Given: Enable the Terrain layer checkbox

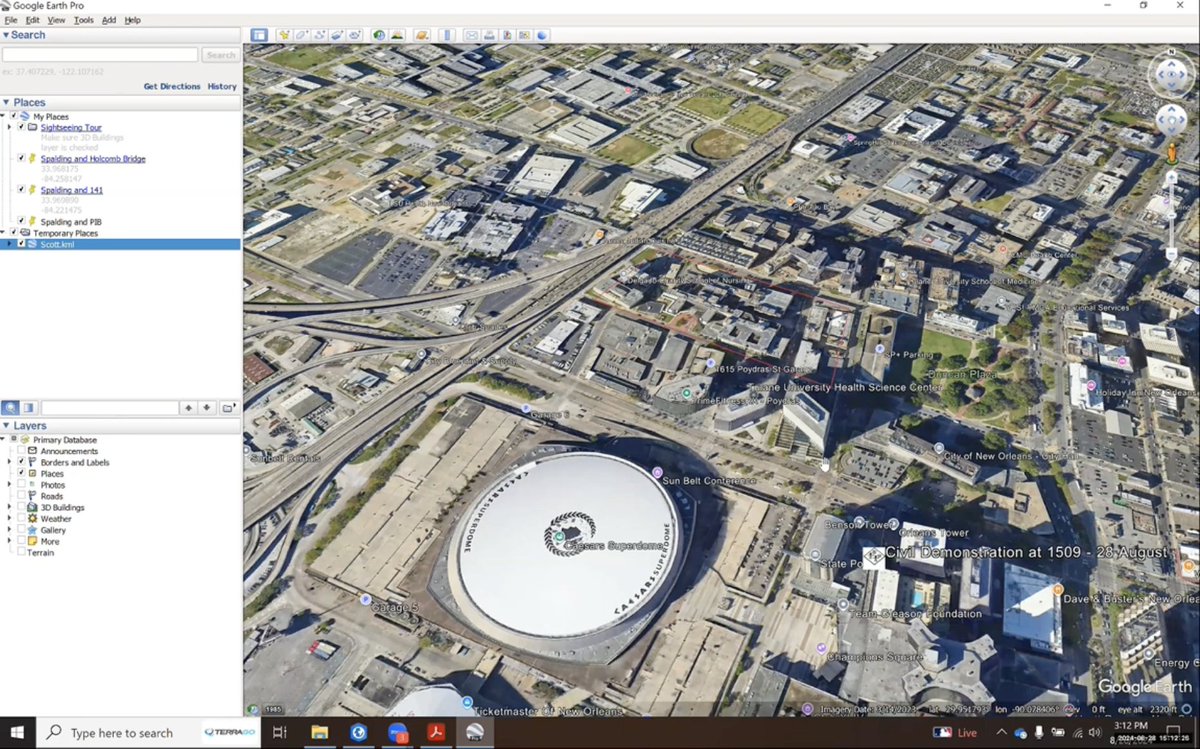Looking at the screenshot, I should point(22,552).
